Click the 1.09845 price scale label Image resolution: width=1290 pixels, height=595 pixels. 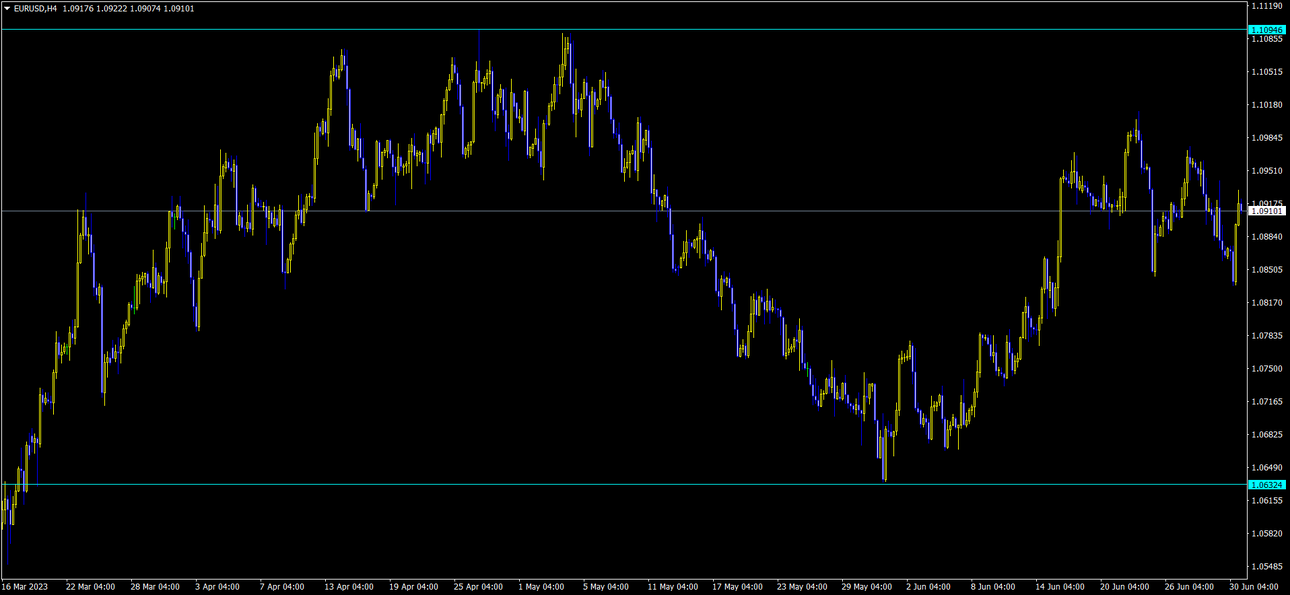[x=1267, y=138]
